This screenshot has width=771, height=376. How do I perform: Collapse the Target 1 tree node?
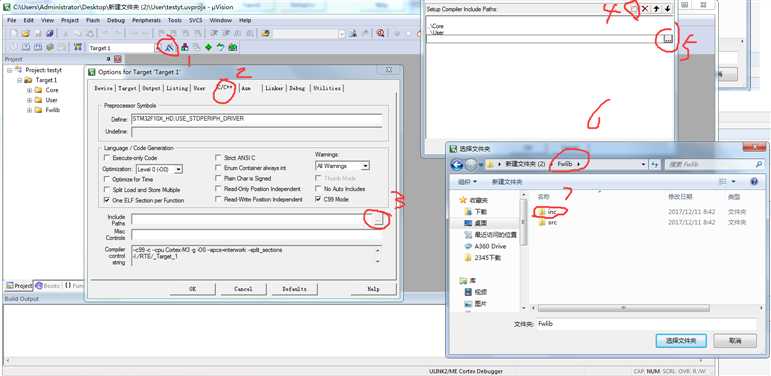coord(20,80)
